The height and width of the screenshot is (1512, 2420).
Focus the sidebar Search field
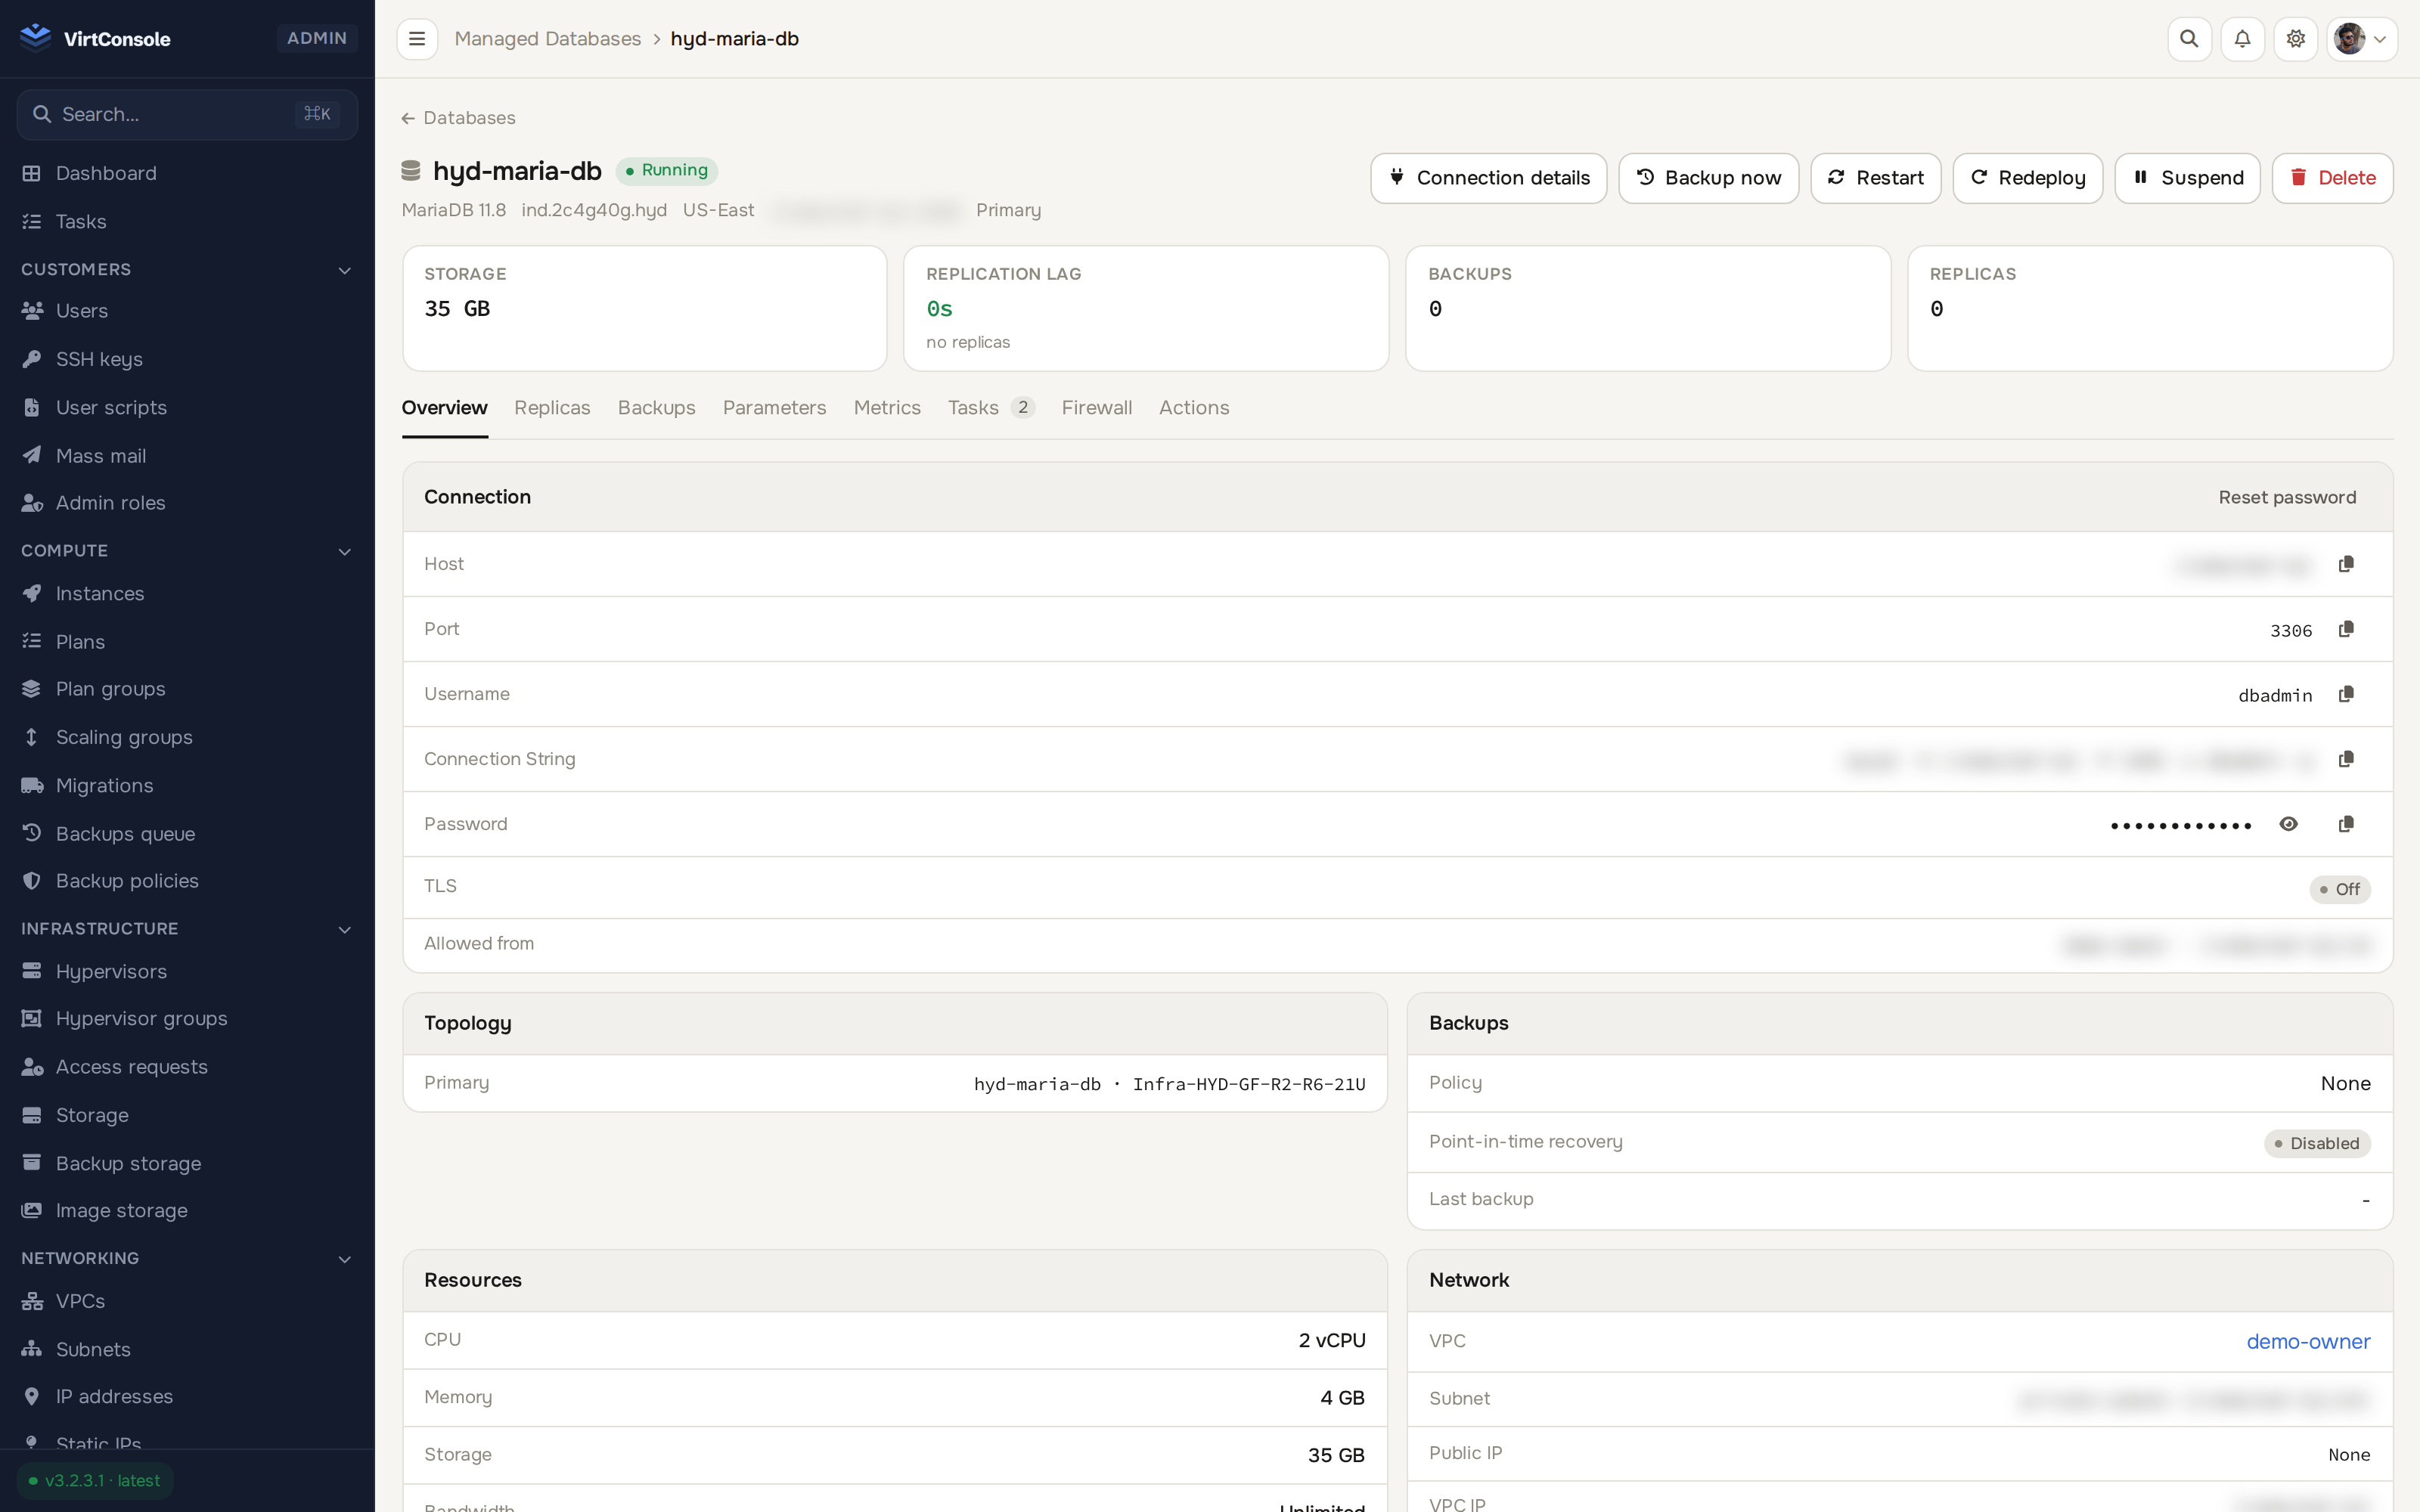188,115
